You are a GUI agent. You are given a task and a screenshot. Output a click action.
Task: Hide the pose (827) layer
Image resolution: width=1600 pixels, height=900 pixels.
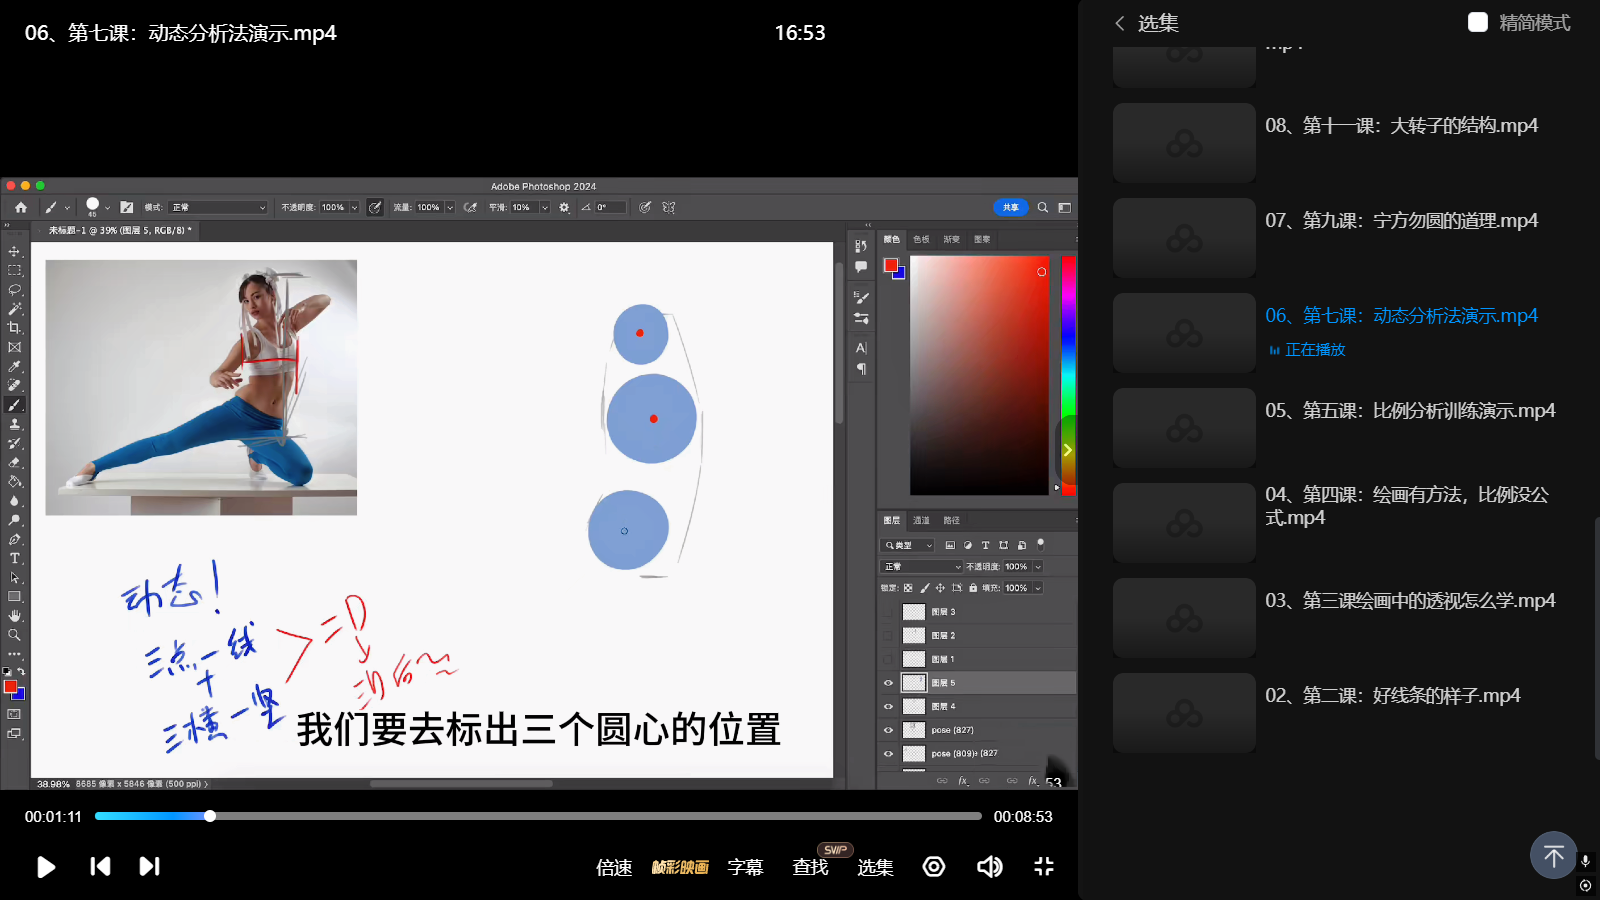pos(888,730)
